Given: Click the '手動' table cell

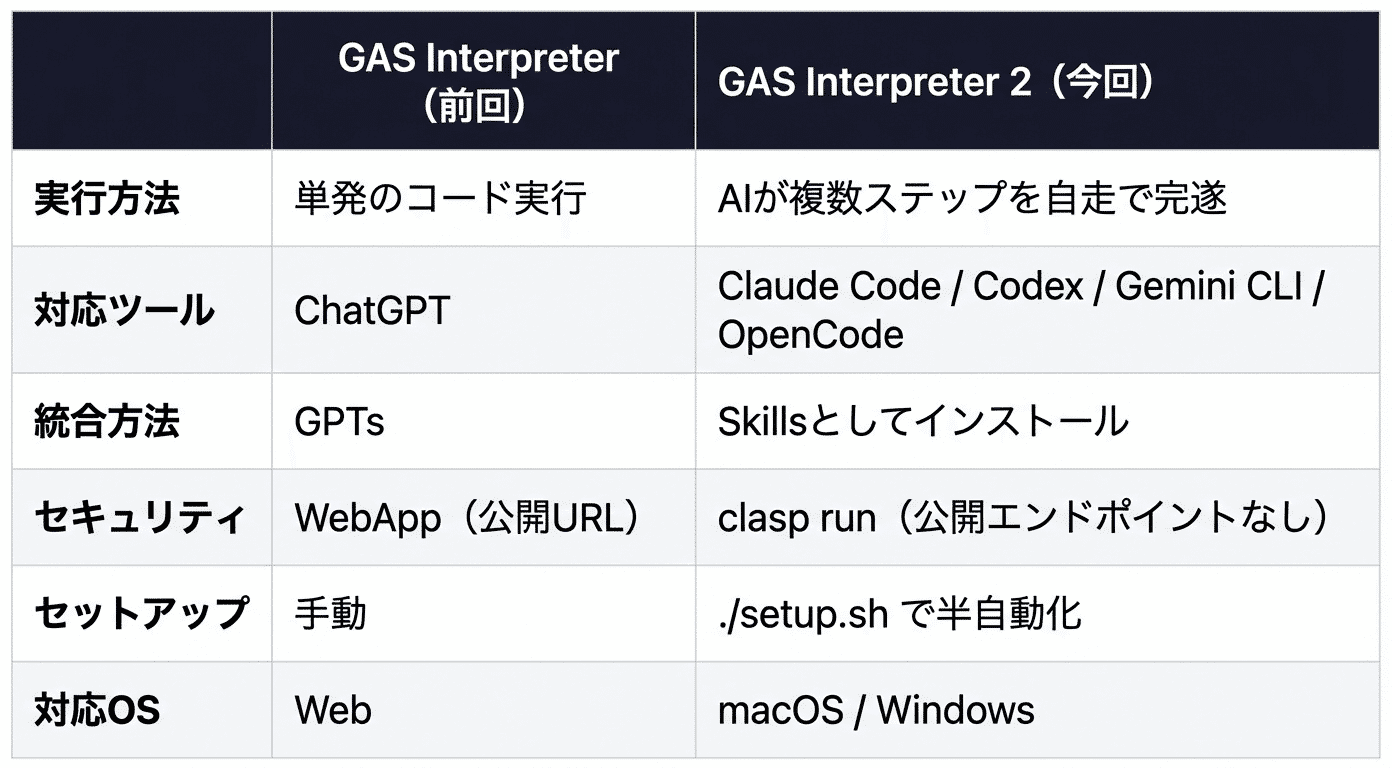Looking at the screenshot, I should (330, 613).
